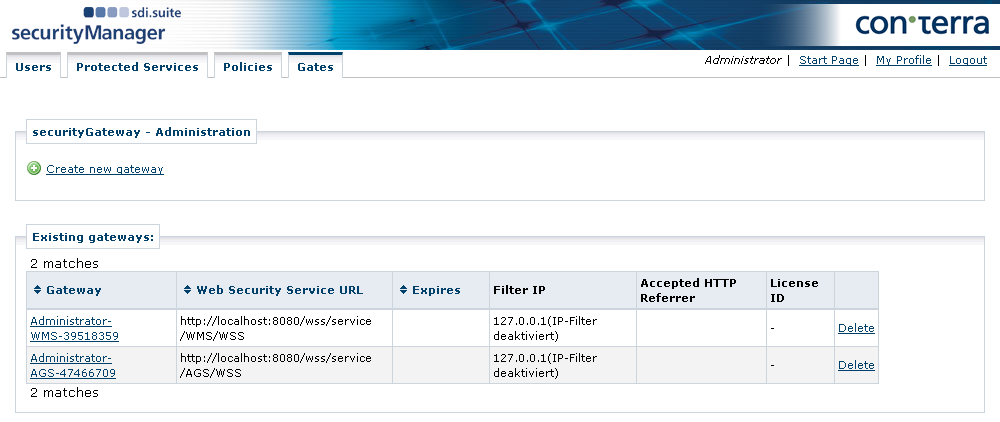Viewport: 1000px width, 422px height.
Task: Open the Create new gateway link
Action: (x=105, y=169)
